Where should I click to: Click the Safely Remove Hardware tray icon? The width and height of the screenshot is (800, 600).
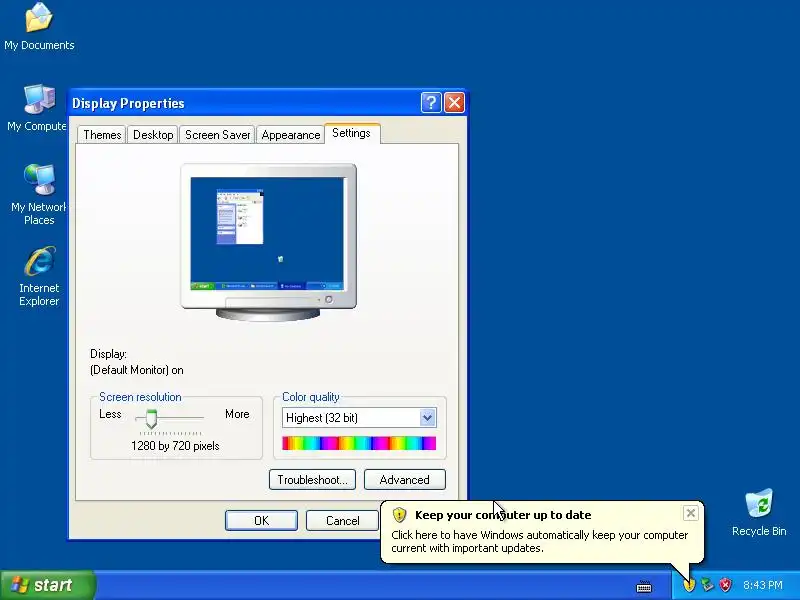click(x=707, y=585)
